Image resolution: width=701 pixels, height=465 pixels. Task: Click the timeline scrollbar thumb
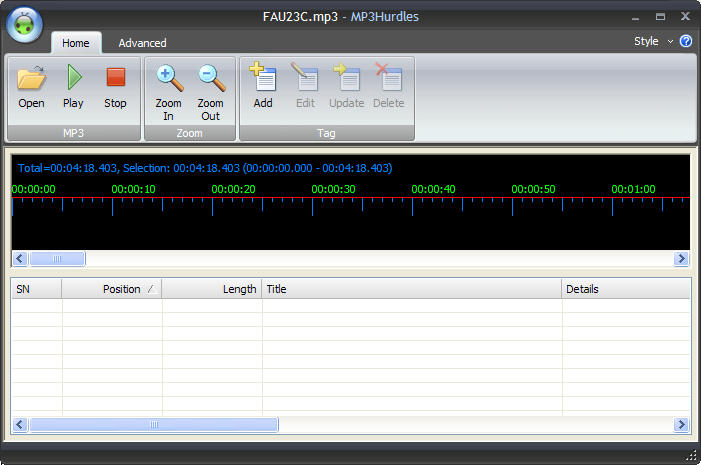57,258
